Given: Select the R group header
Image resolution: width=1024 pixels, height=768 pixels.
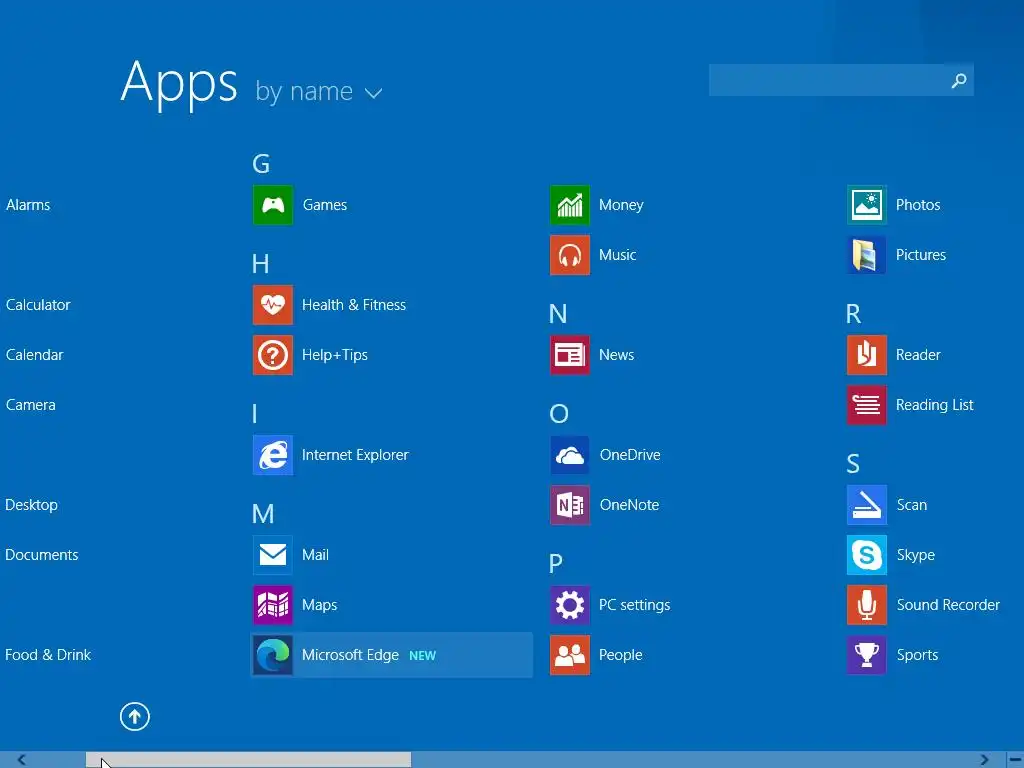Looking at the screenshot, I should [x=853, y=314].
